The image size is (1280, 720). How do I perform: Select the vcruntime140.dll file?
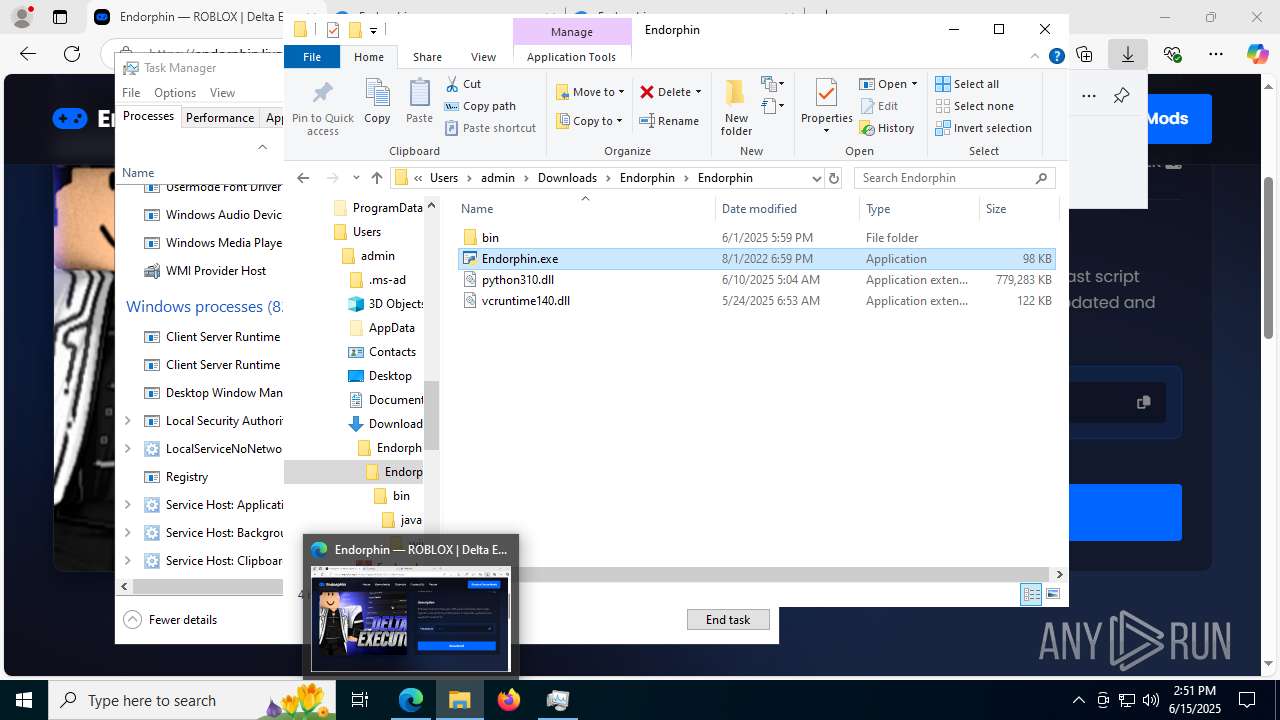point(757,301)
